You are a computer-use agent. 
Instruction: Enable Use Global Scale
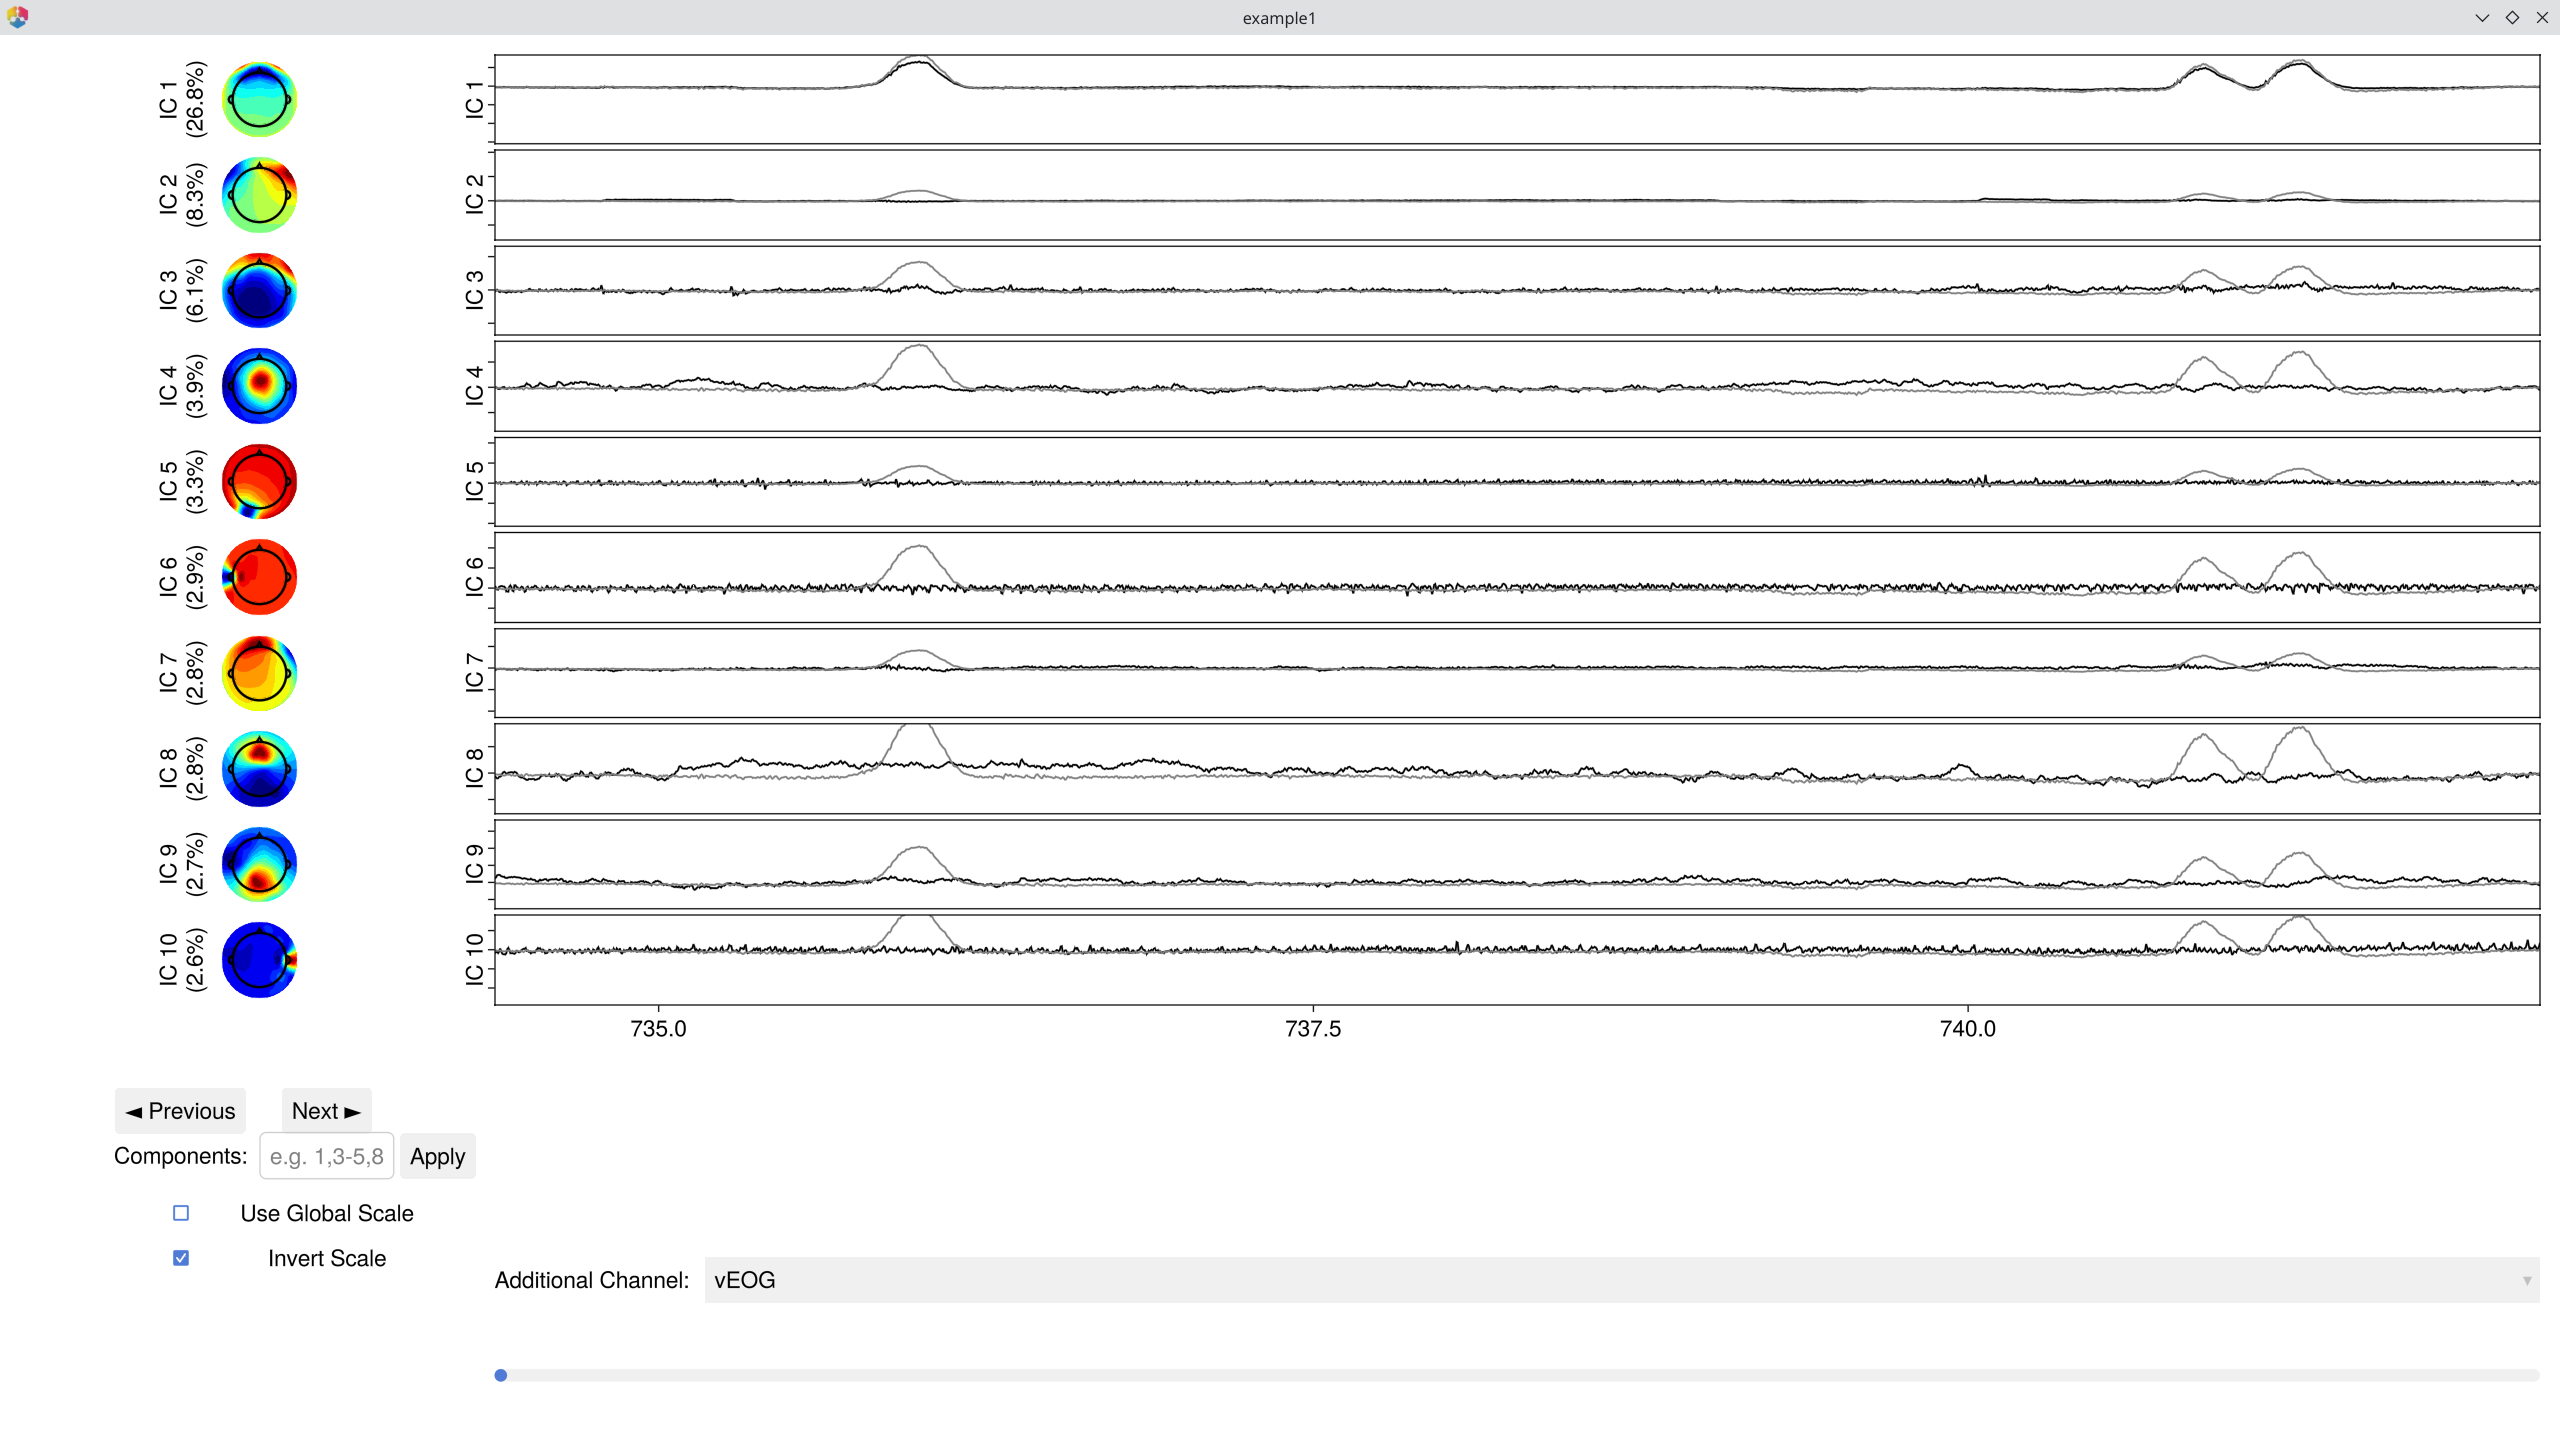180,1213
